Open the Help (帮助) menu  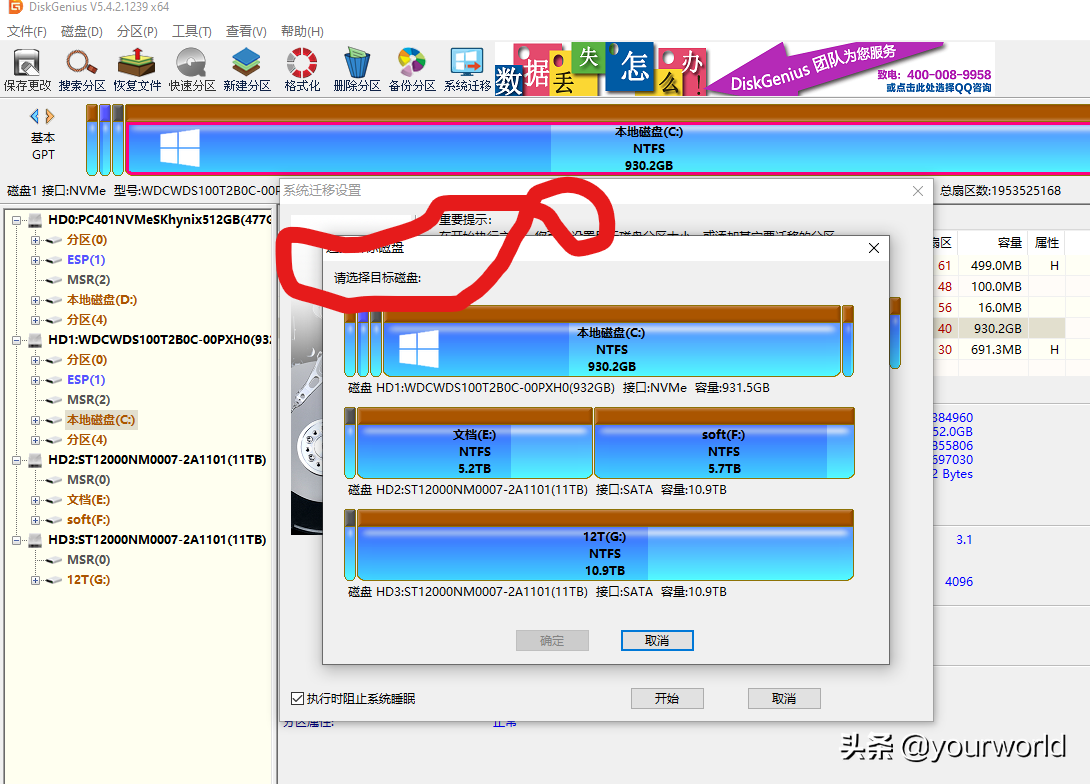pos(302,31)
